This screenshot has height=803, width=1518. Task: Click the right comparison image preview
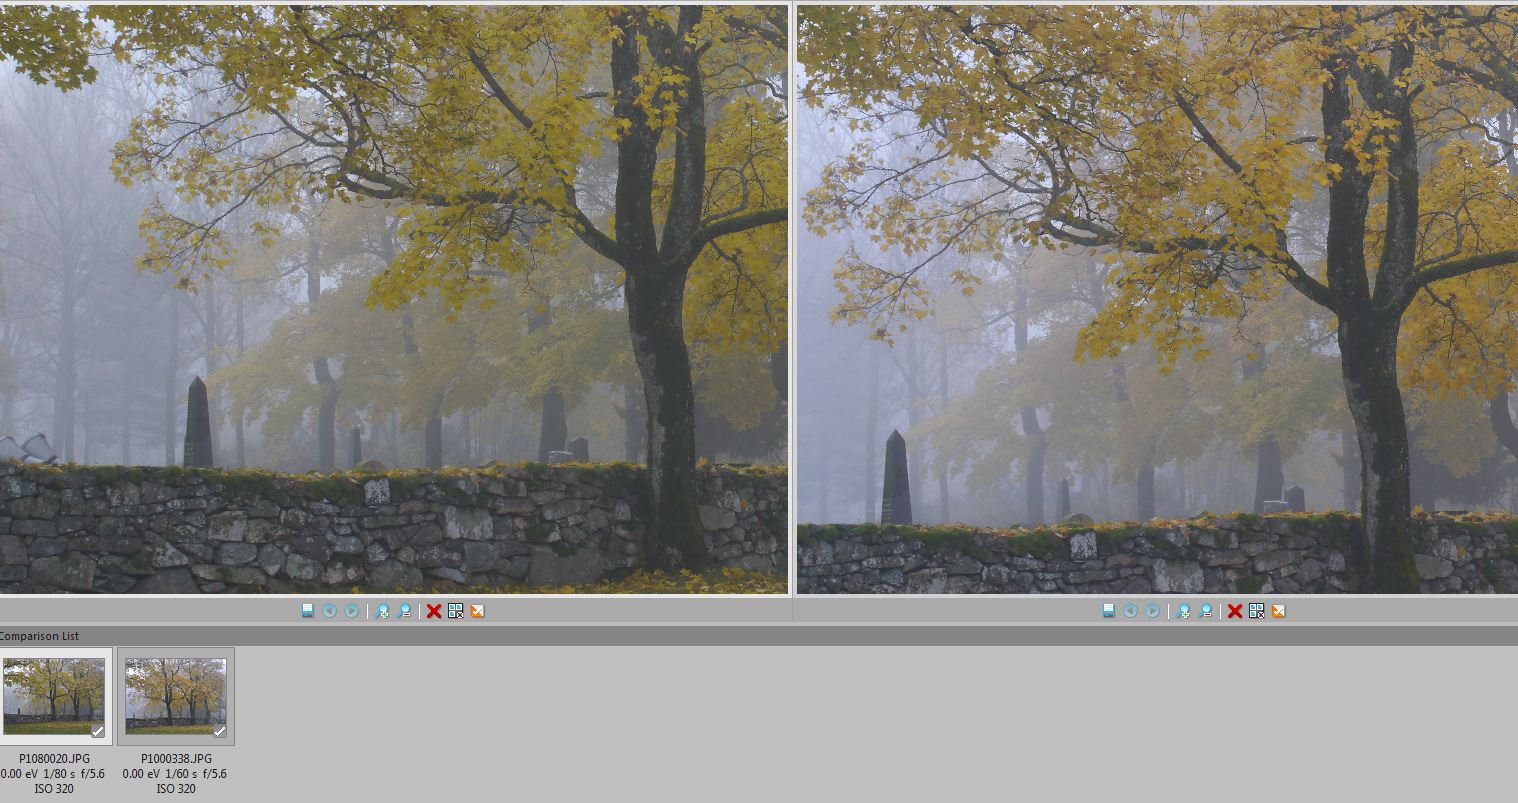[1157, 299]
